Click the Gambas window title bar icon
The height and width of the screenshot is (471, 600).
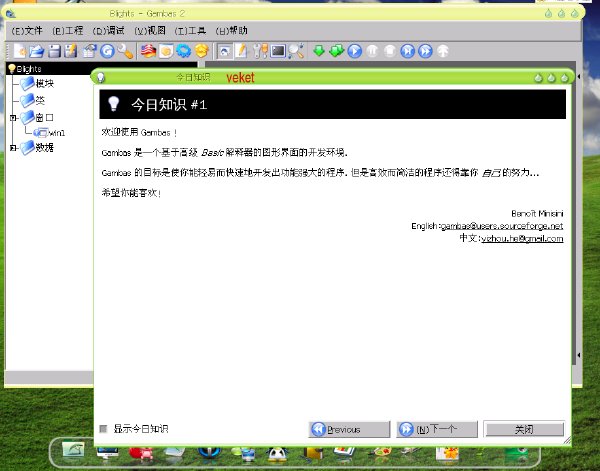tap(11, 14)
